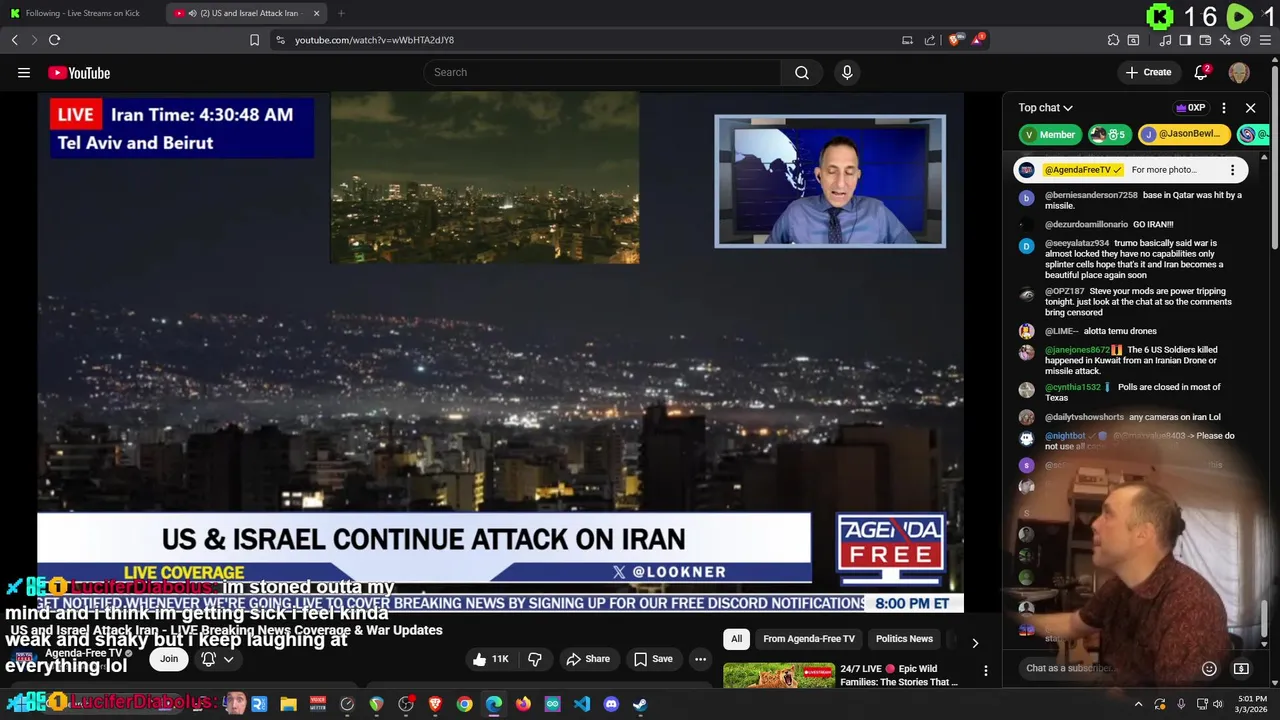1280x720 pixels.
Task: Click the green Member chip
Action: (1050, 134)
